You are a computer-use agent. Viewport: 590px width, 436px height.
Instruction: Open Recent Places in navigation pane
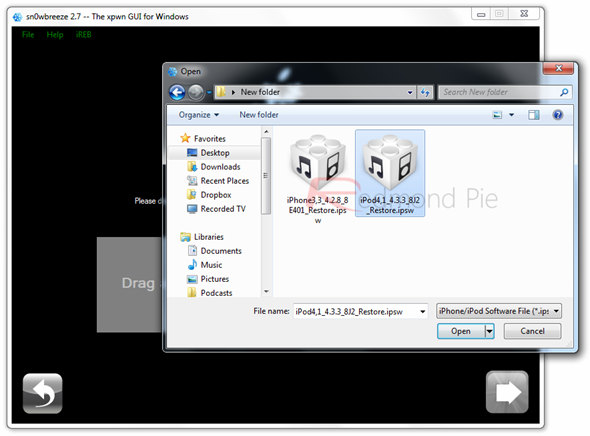tap(218, 181)
